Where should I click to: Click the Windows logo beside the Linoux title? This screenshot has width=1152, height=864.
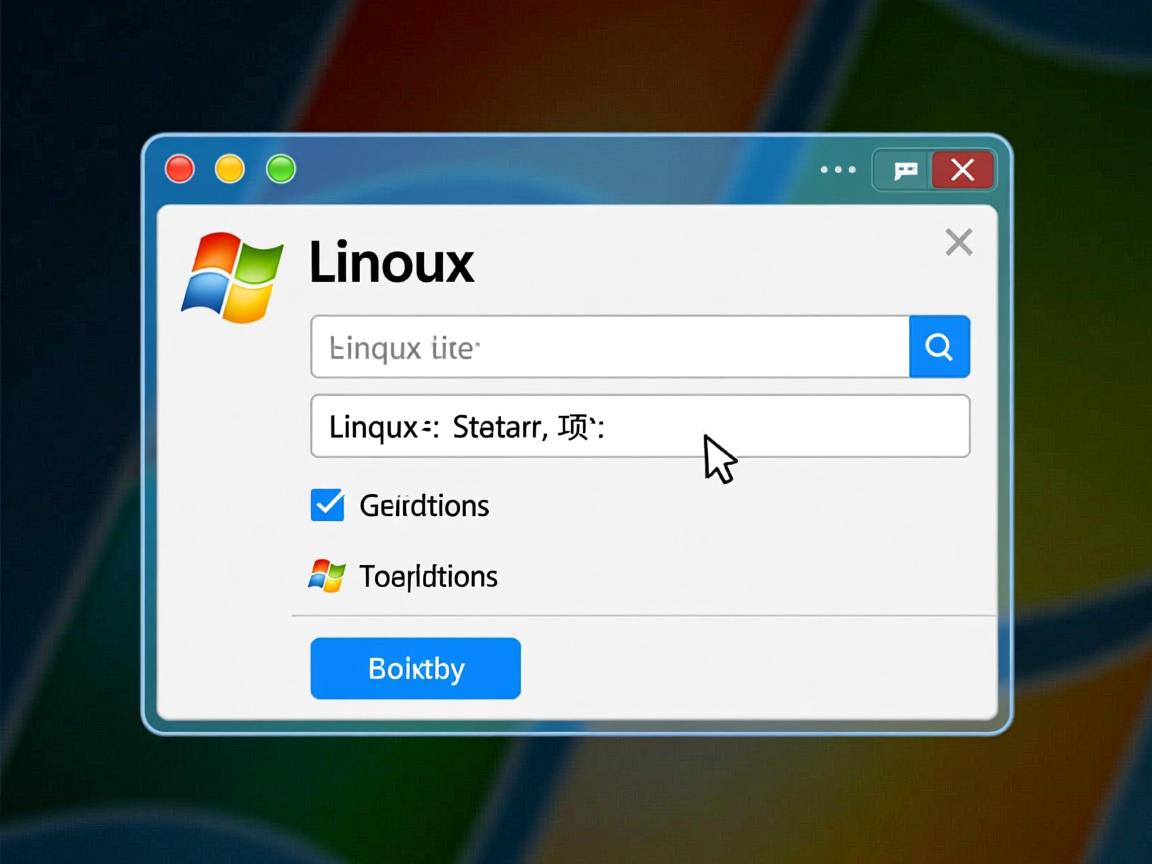tap(232, 275)
